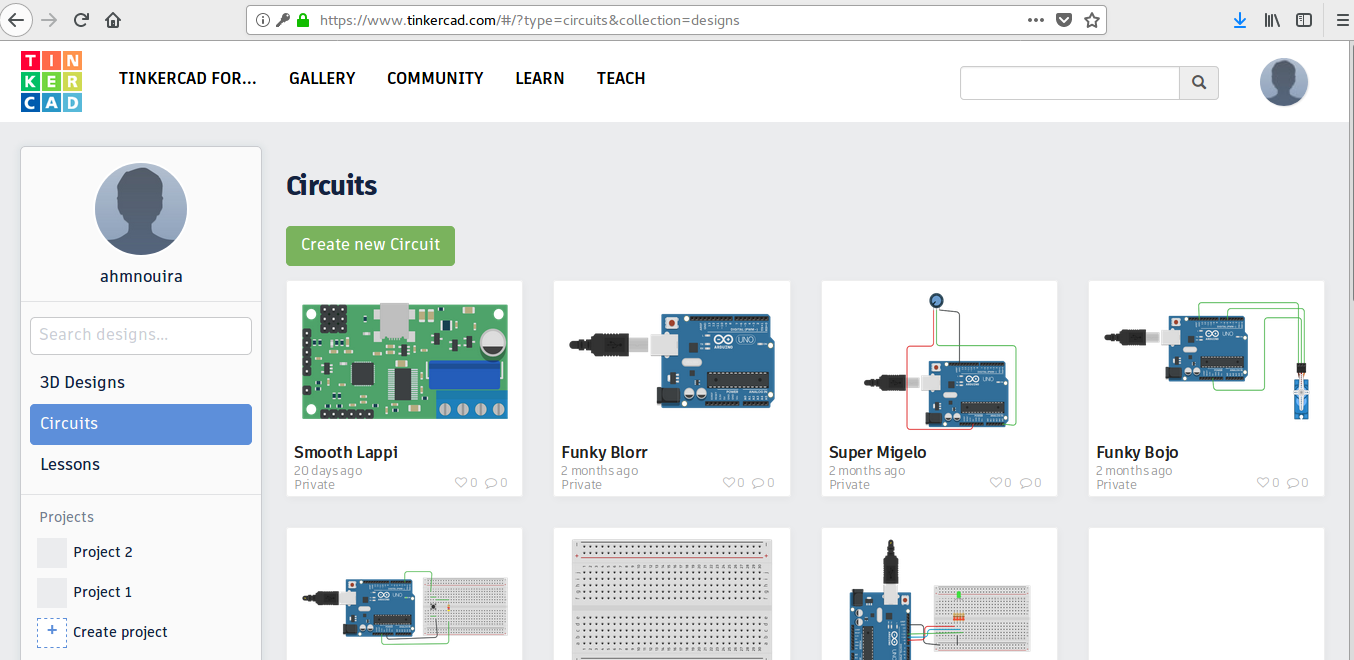Reload the page with the refresh icon

click(x=81, y=19)
